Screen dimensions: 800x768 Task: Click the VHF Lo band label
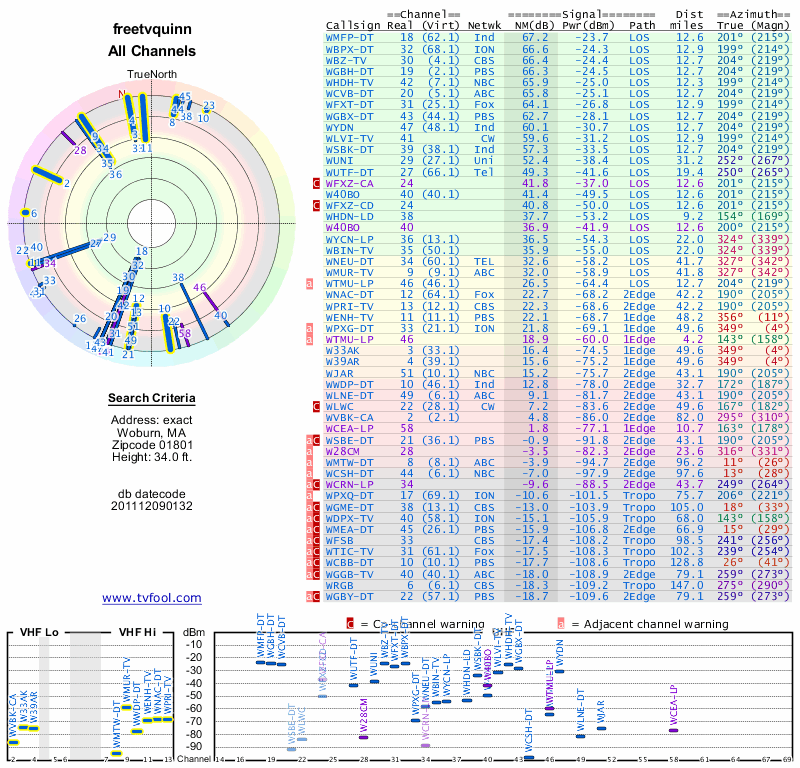click(x=39, y=632)
